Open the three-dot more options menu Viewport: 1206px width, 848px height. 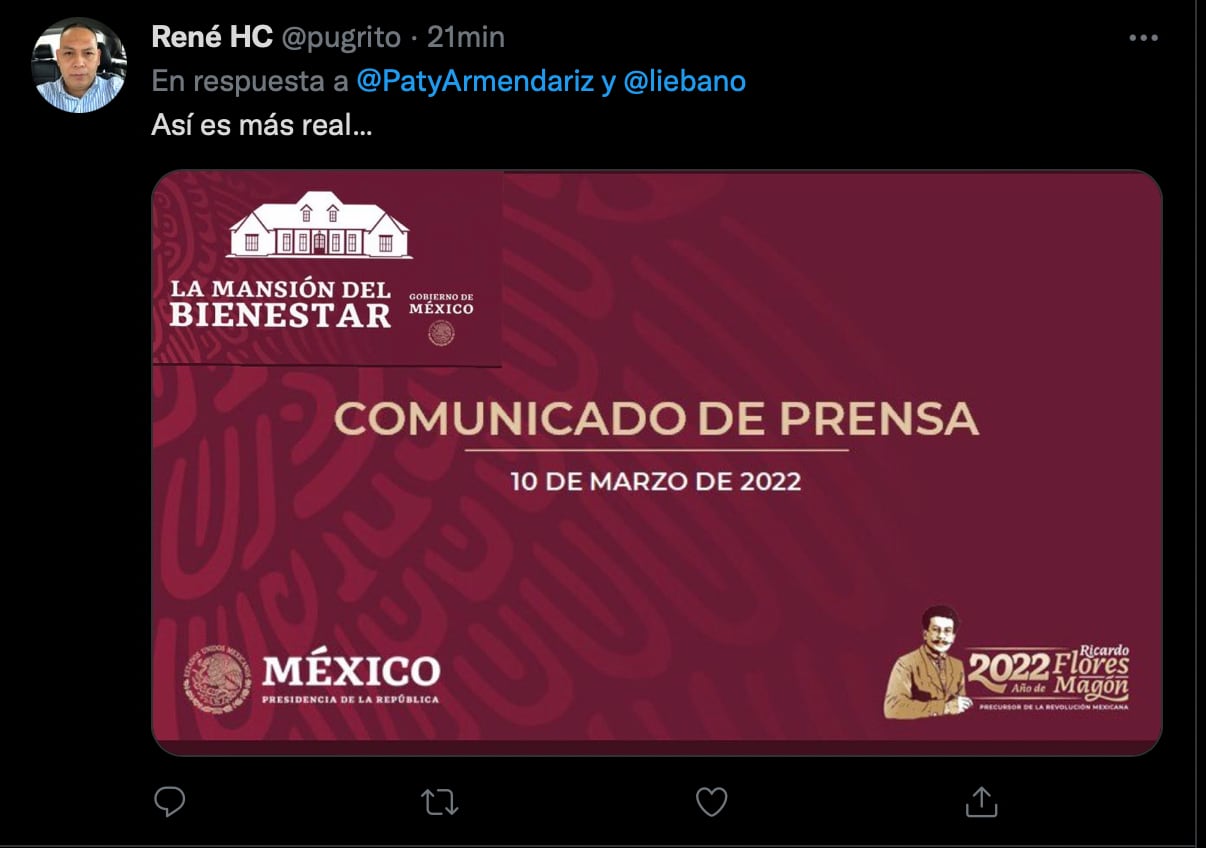click(x=1143, y=38)
